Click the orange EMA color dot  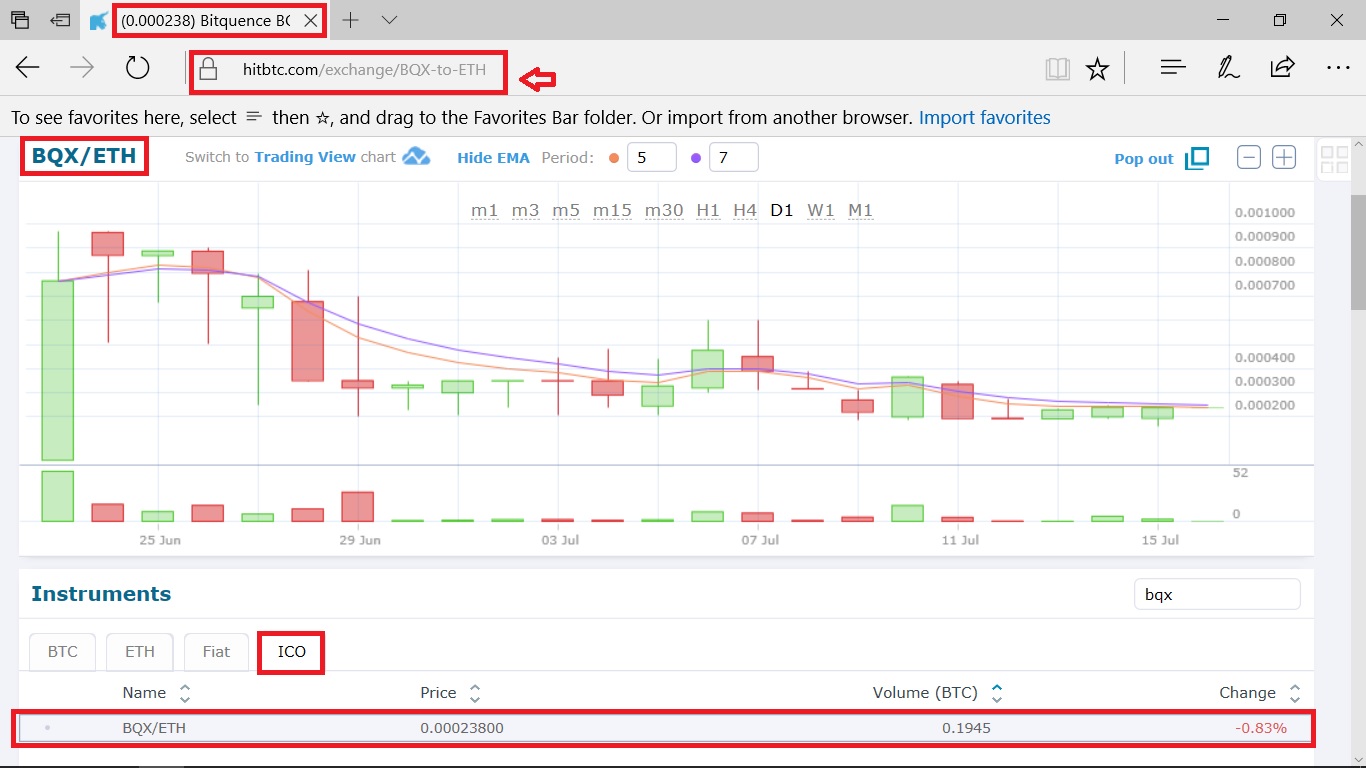(x=614, y=158)
